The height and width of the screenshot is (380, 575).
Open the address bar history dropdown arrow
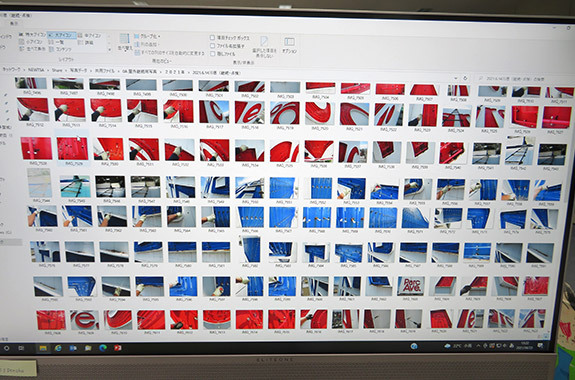tap(456, 78)
